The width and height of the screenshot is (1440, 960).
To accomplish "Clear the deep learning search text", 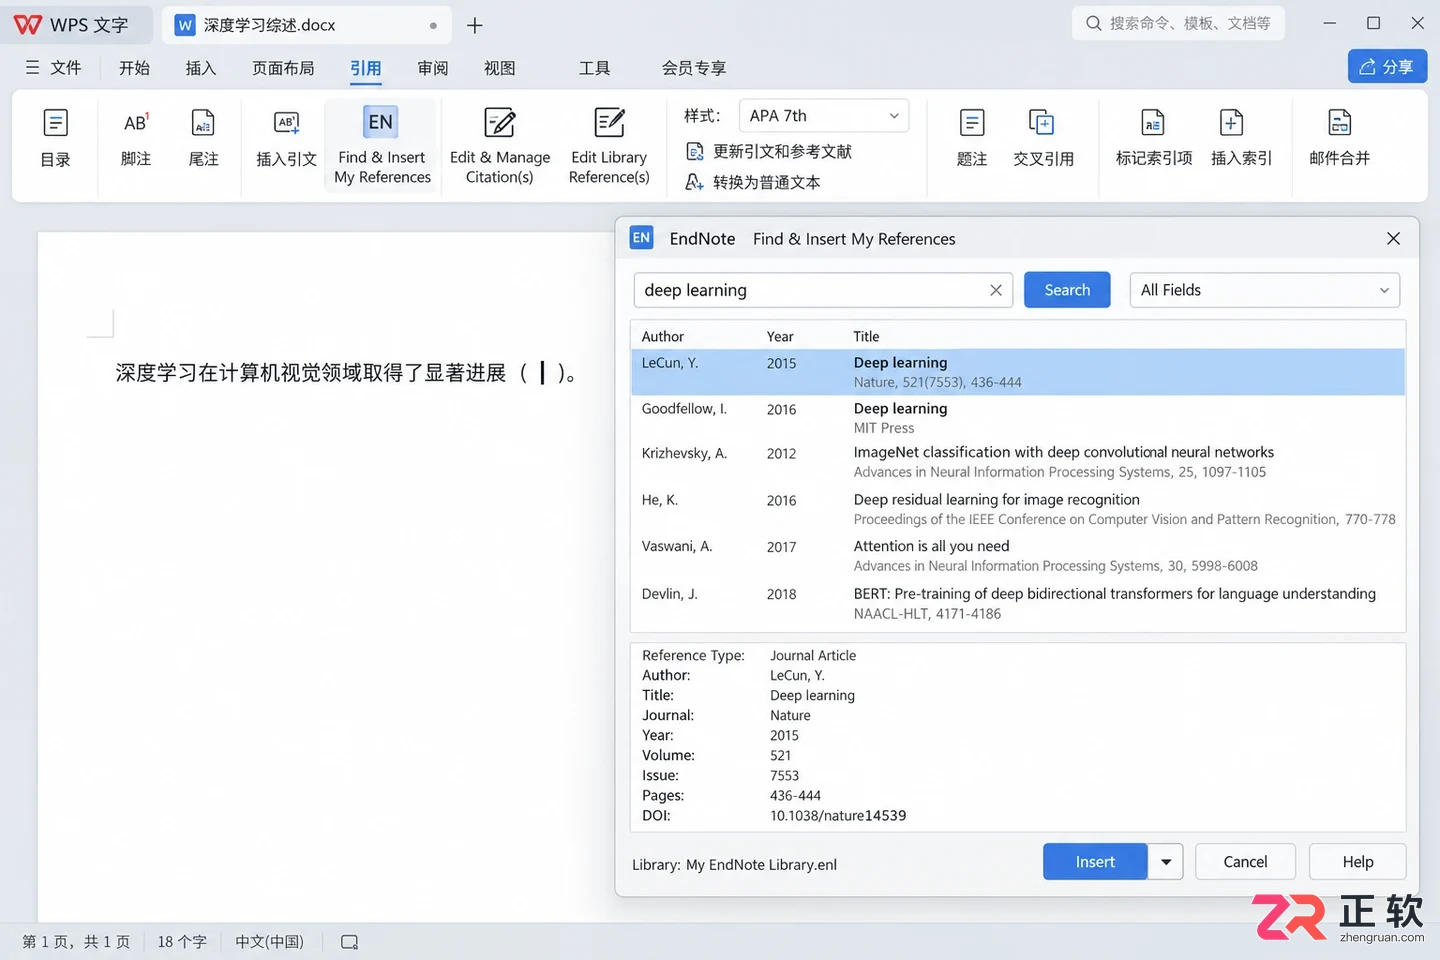I will 996,290.
